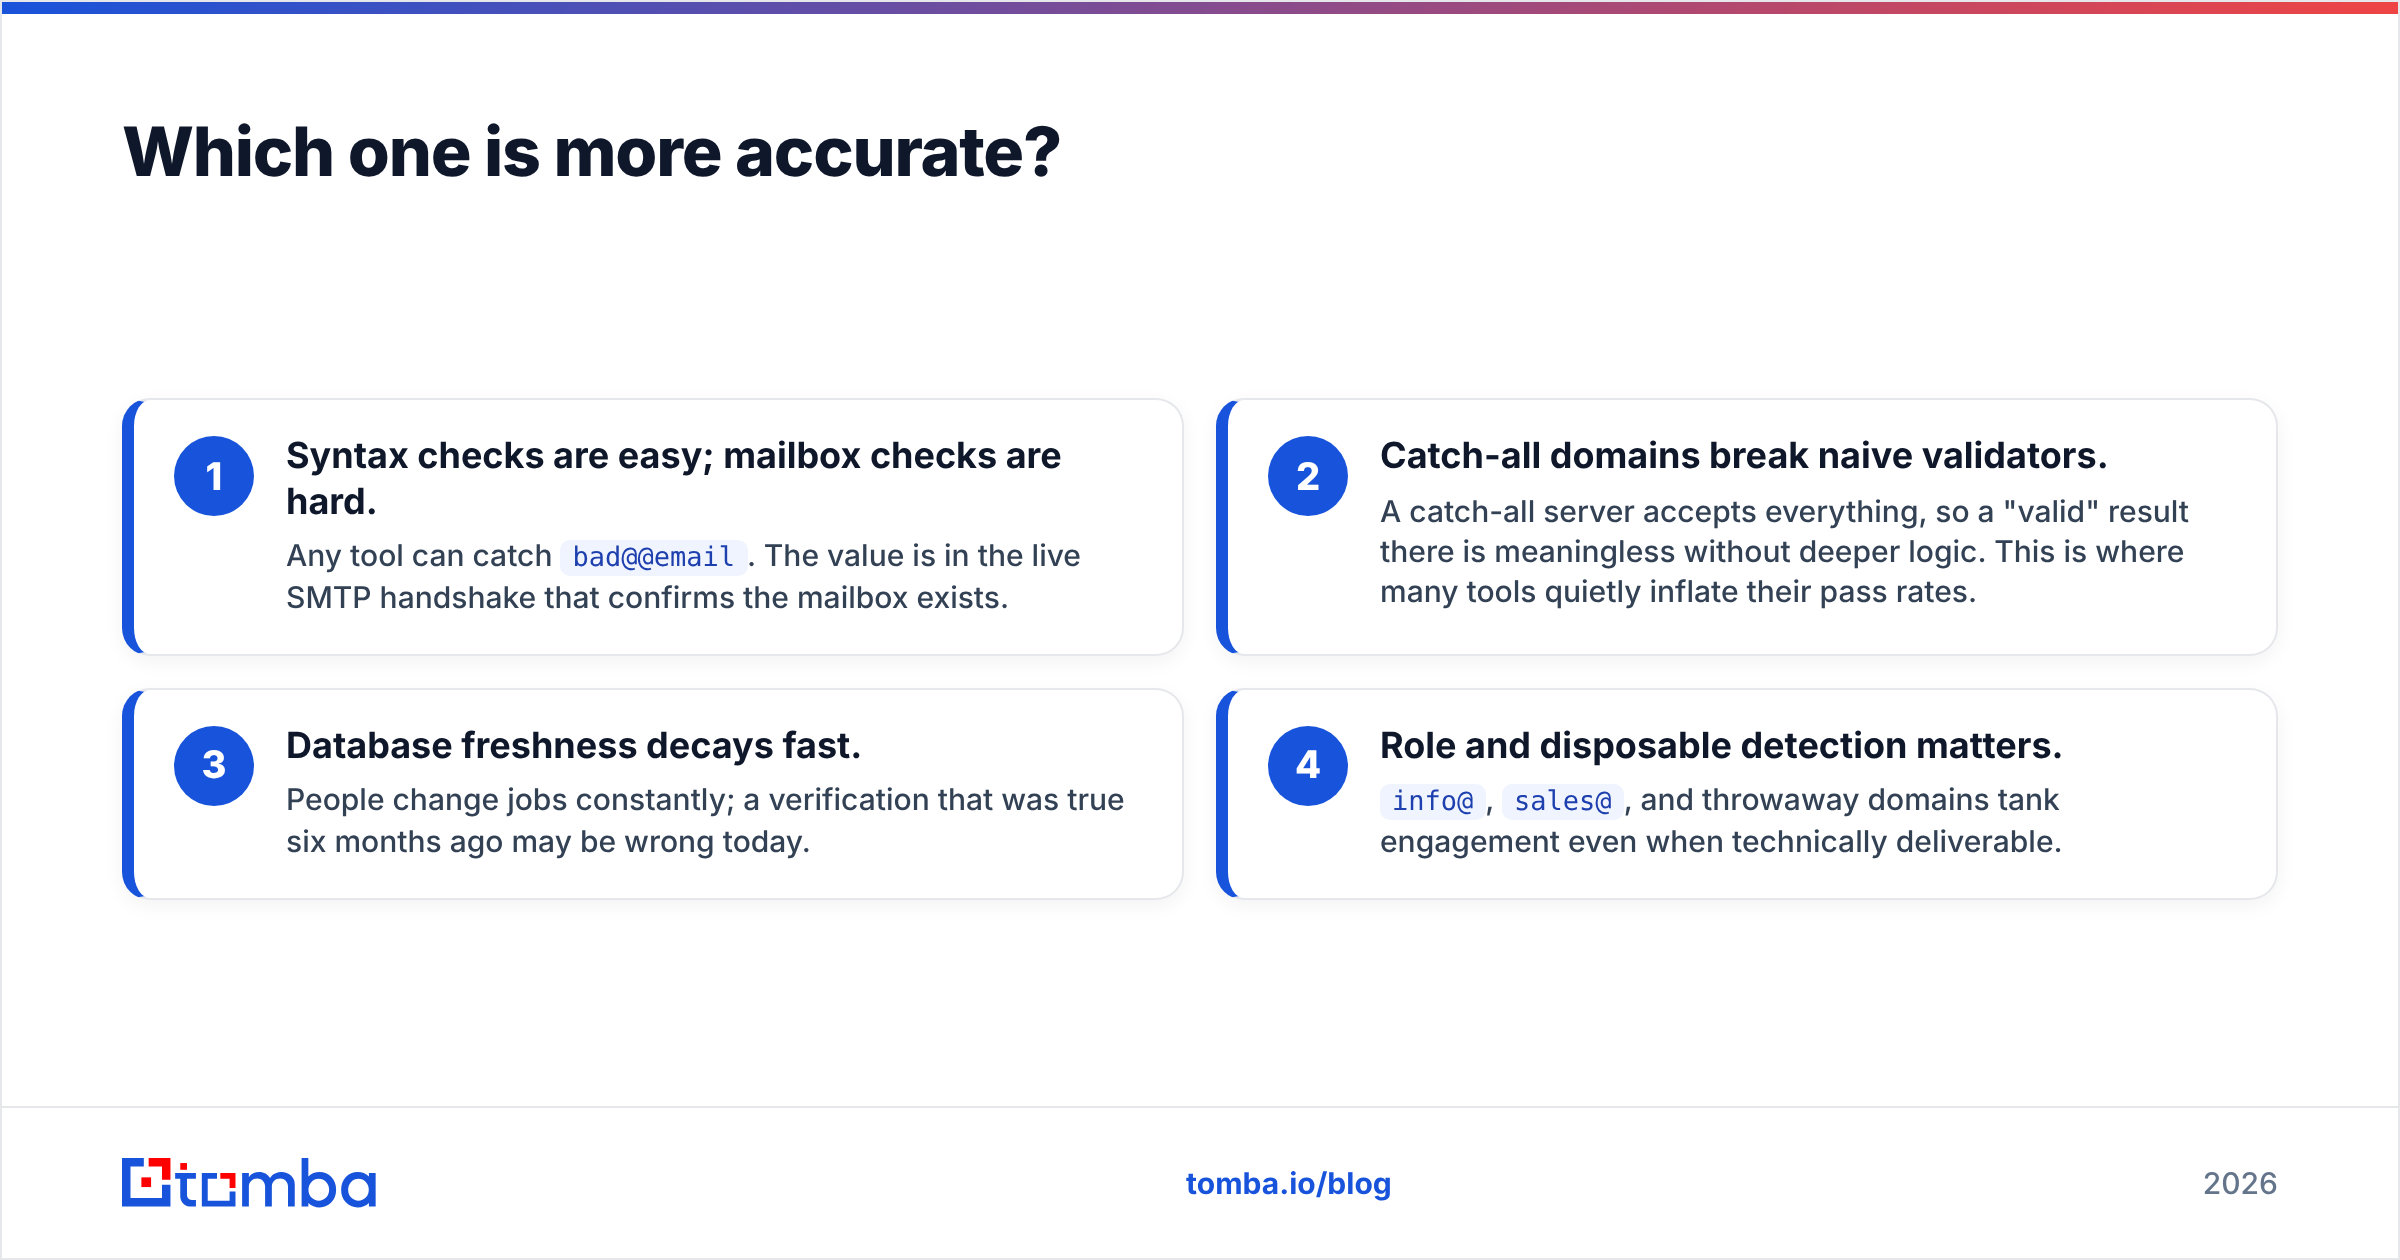This screenshot has width=2400, height=1260.
Task: Click the gradient bar at page top
Action: [x=1200, y=7]
